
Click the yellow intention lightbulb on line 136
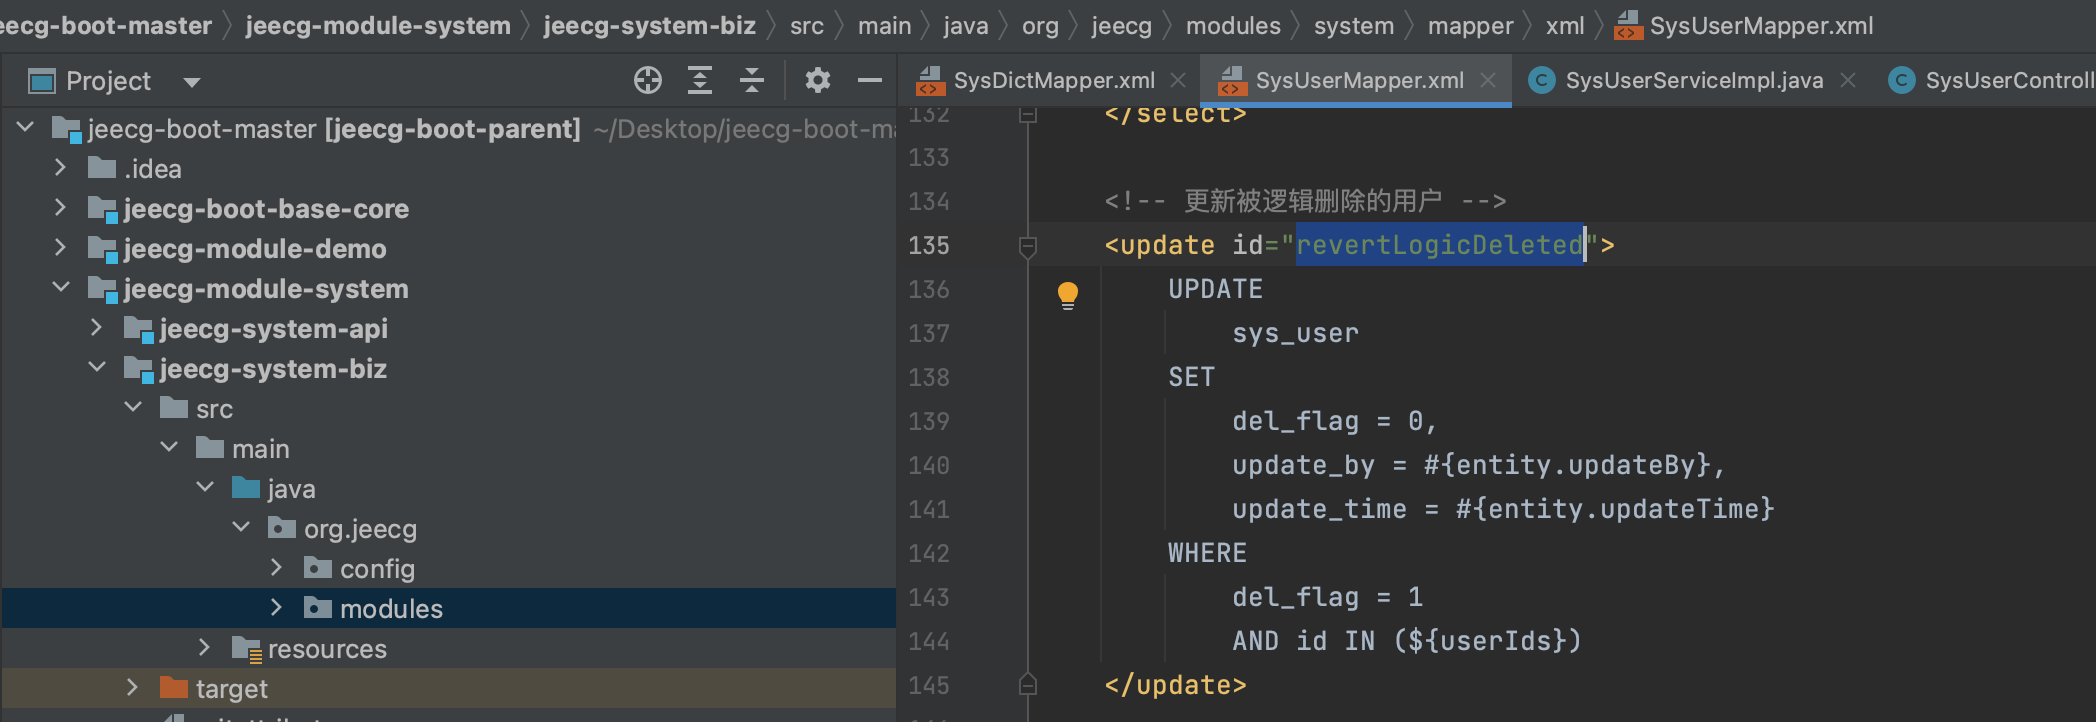tap(1068, 295)
